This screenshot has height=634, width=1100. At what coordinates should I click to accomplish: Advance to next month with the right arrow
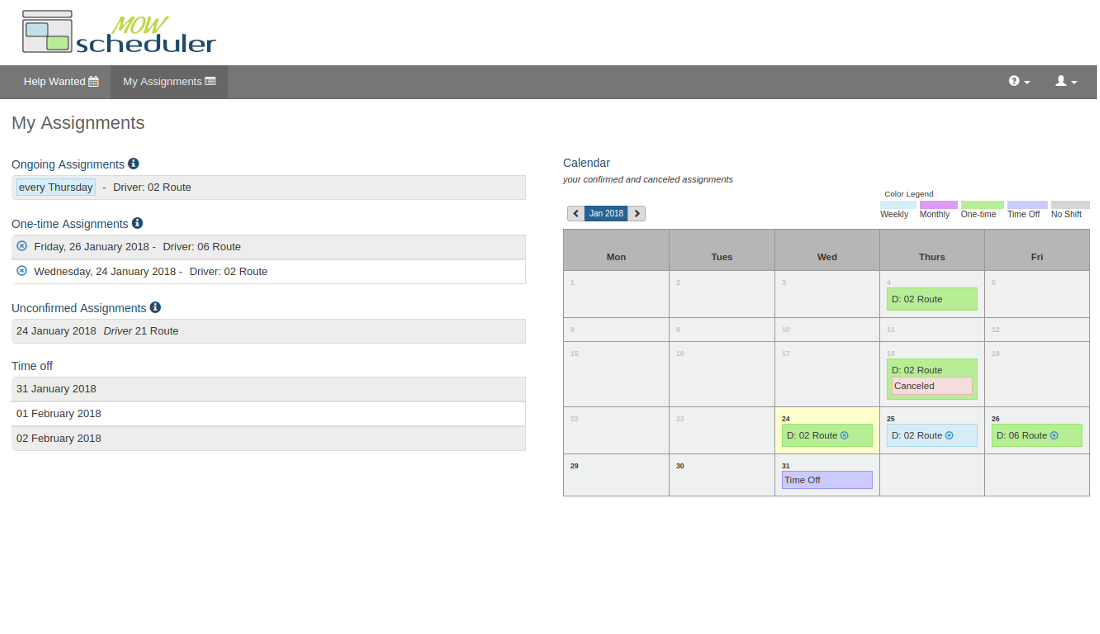(637, 213)
